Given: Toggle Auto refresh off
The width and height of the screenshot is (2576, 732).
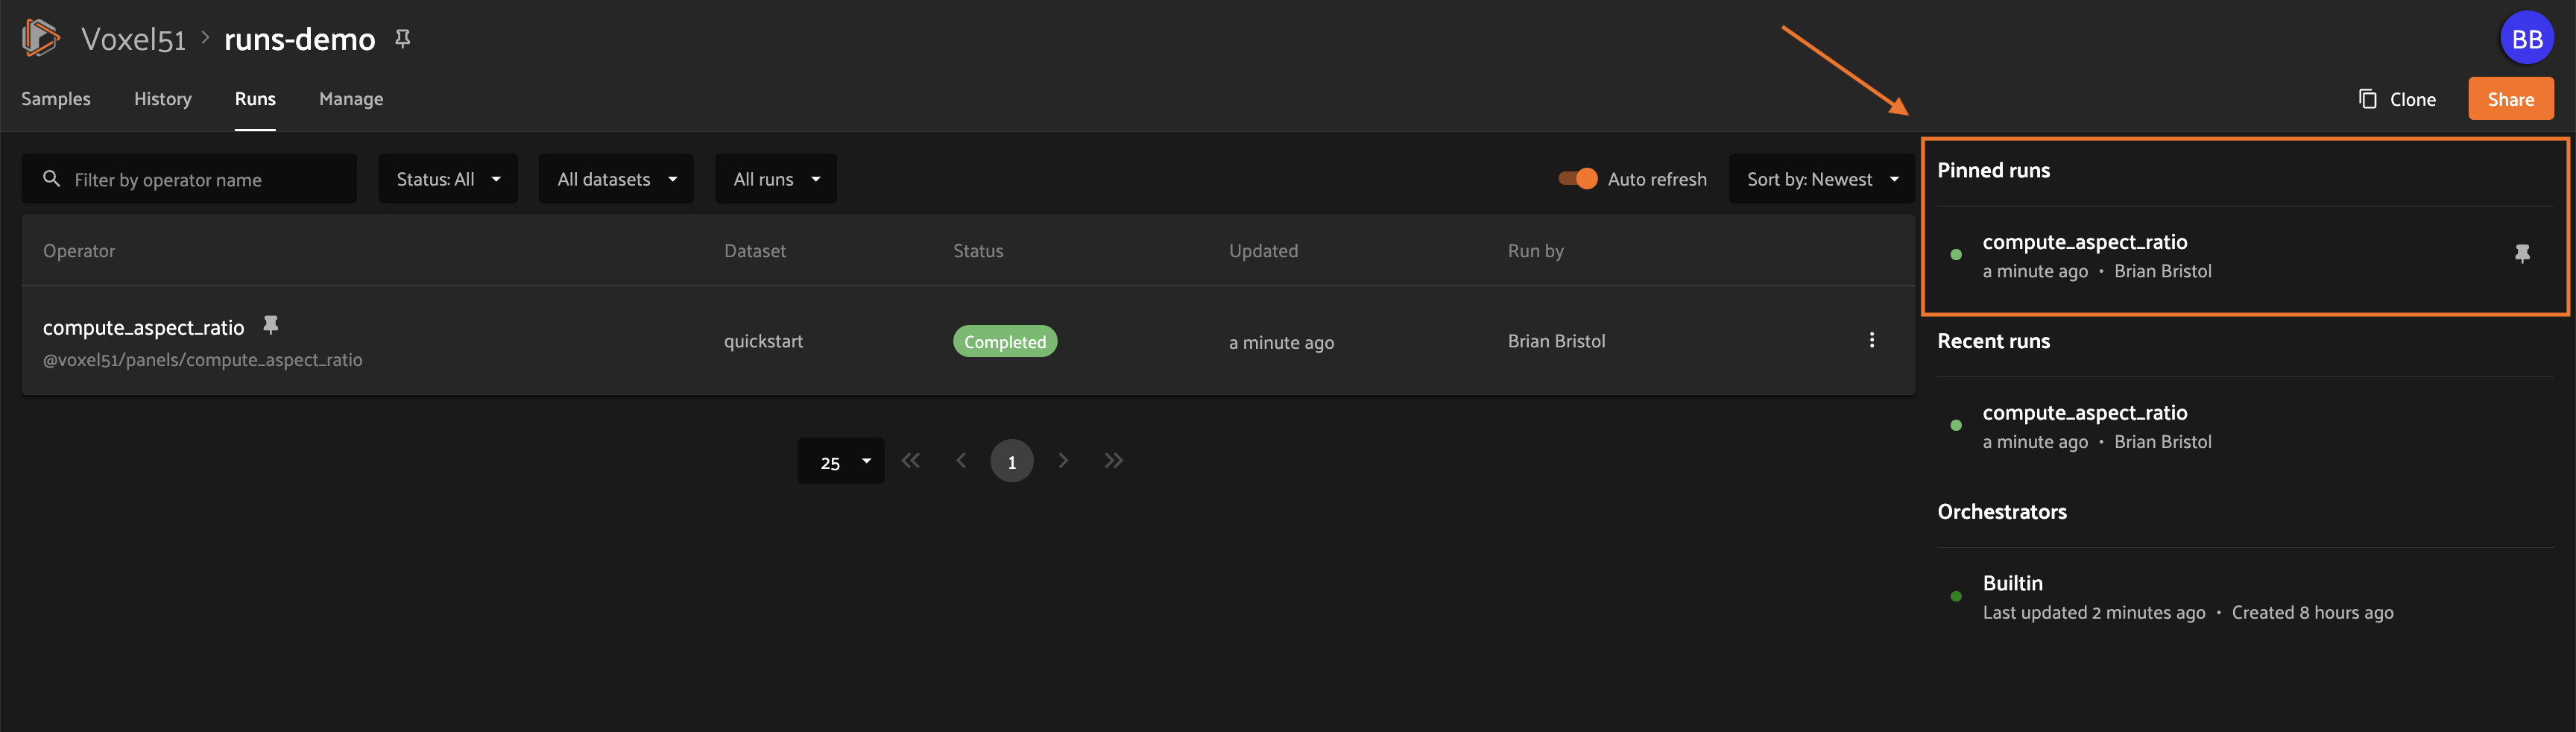Looking at the screenshot, I should click(x=1577, y=179).
